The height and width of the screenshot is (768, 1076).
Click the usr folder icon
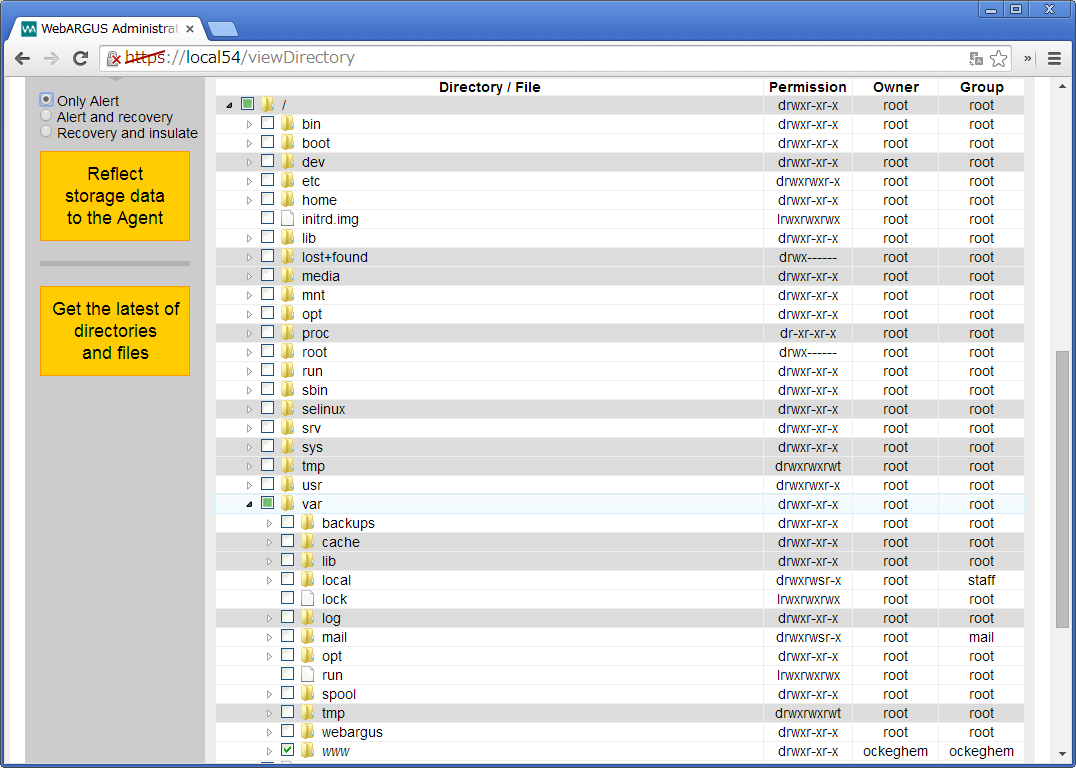pos(288,485)
